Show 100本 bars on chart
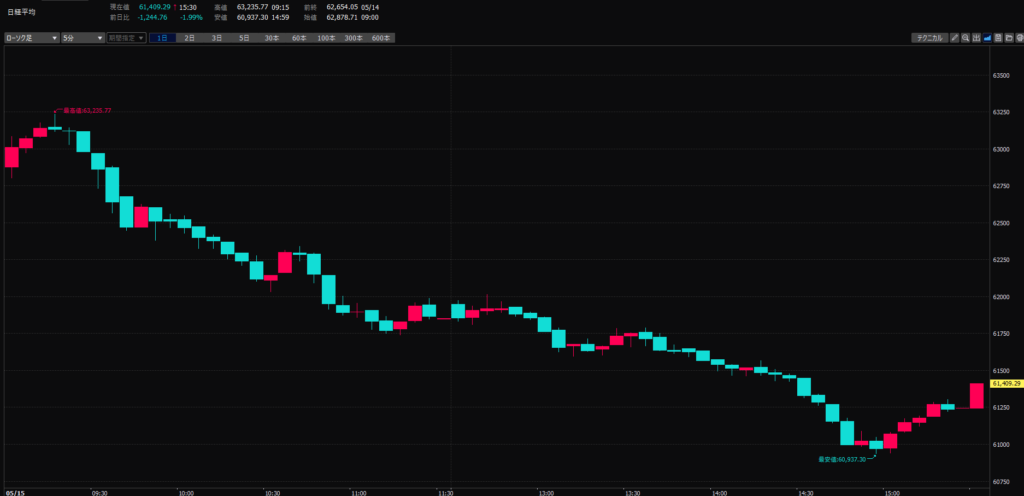The height and width of the screenshot is (496, 1024). (327, 38)
